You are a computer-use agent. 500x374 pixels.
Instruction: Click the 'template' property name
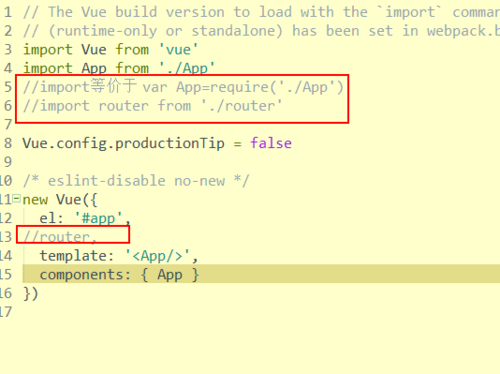(73, 256)
